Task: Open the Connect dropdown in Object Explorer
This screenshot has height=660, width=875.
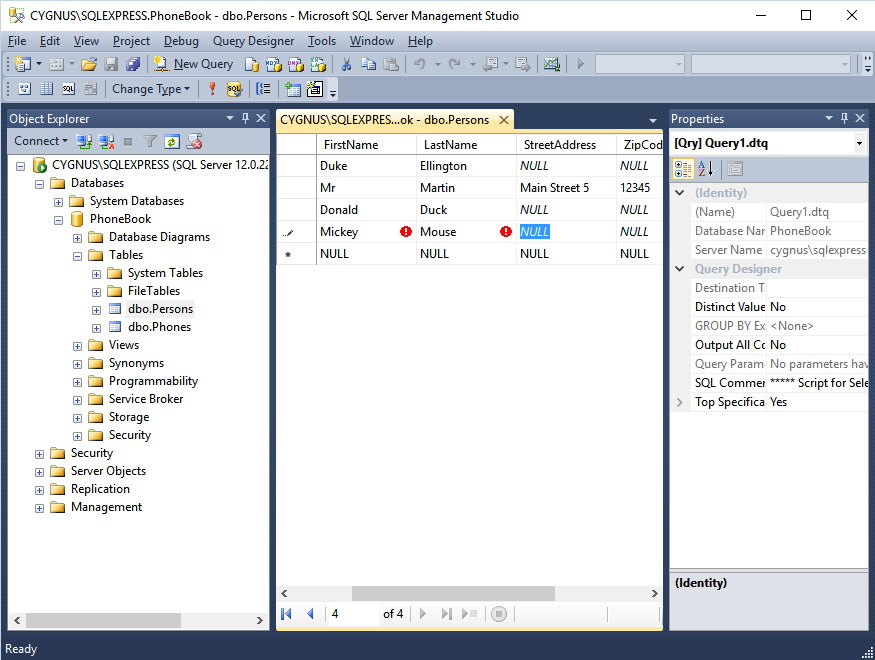Action: click(41, 141)
